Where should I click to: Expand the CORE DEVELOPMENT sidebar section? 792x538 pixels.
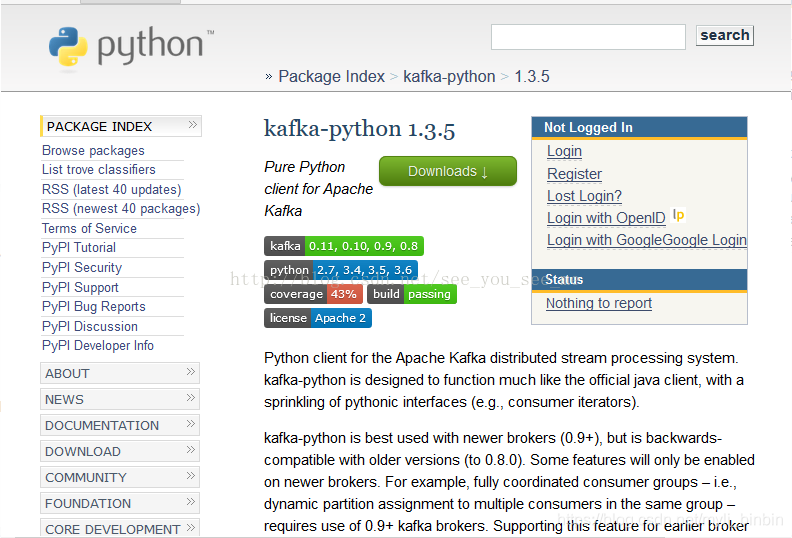tap(120, 528)
